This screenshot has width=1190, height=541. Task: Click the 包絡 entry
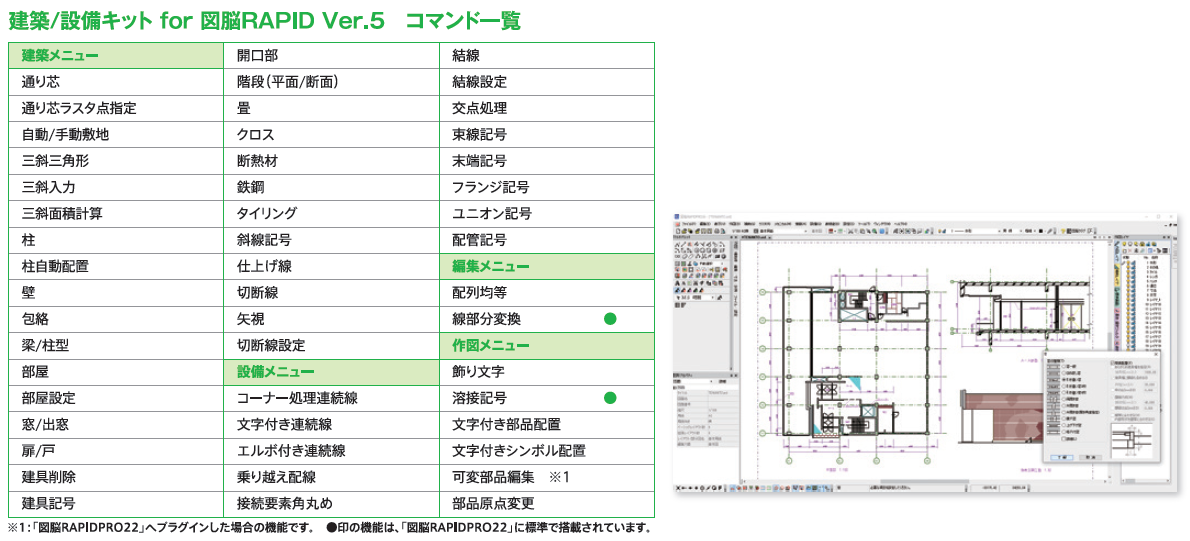[x=115, y=319]
